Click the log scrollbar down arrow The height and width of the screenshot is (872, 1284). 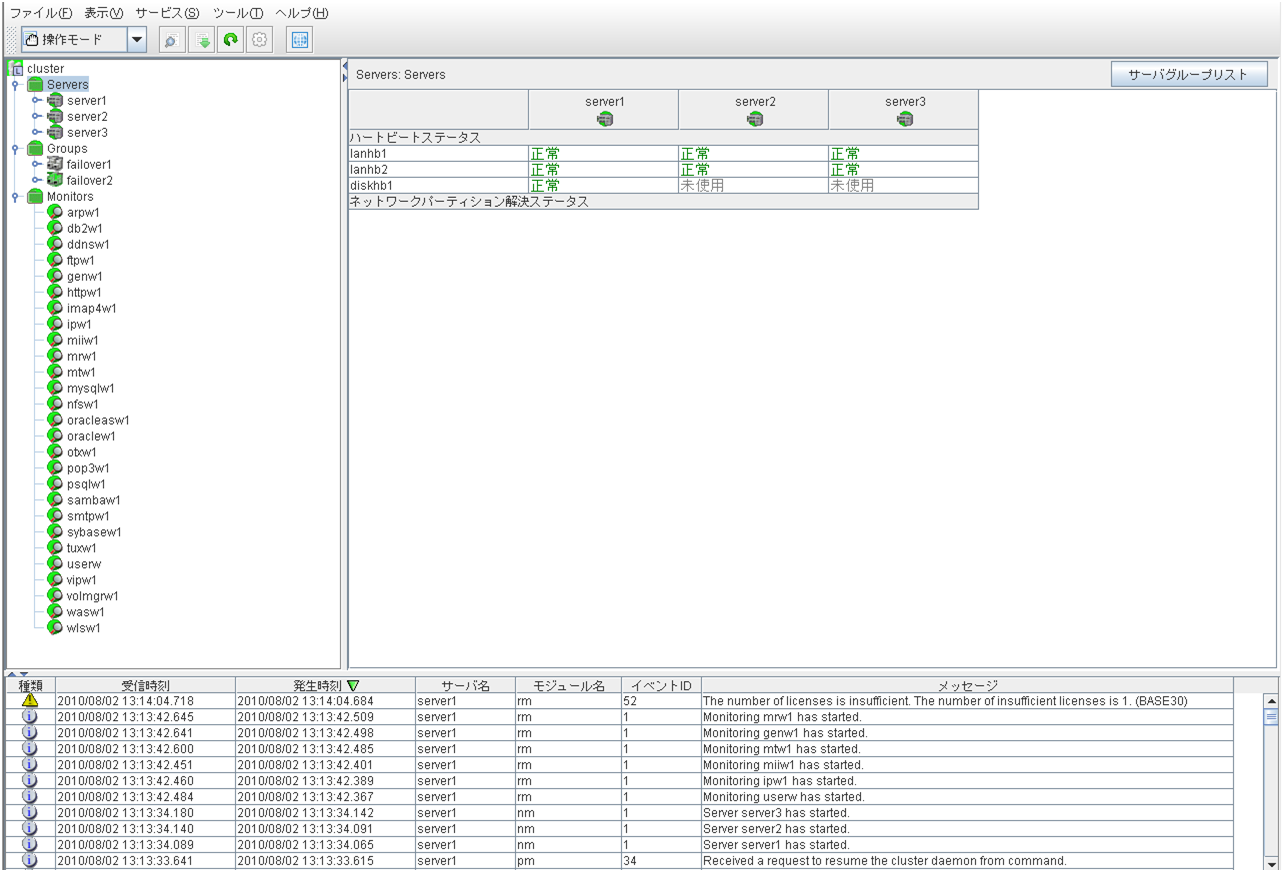(x=1272, y=863)
